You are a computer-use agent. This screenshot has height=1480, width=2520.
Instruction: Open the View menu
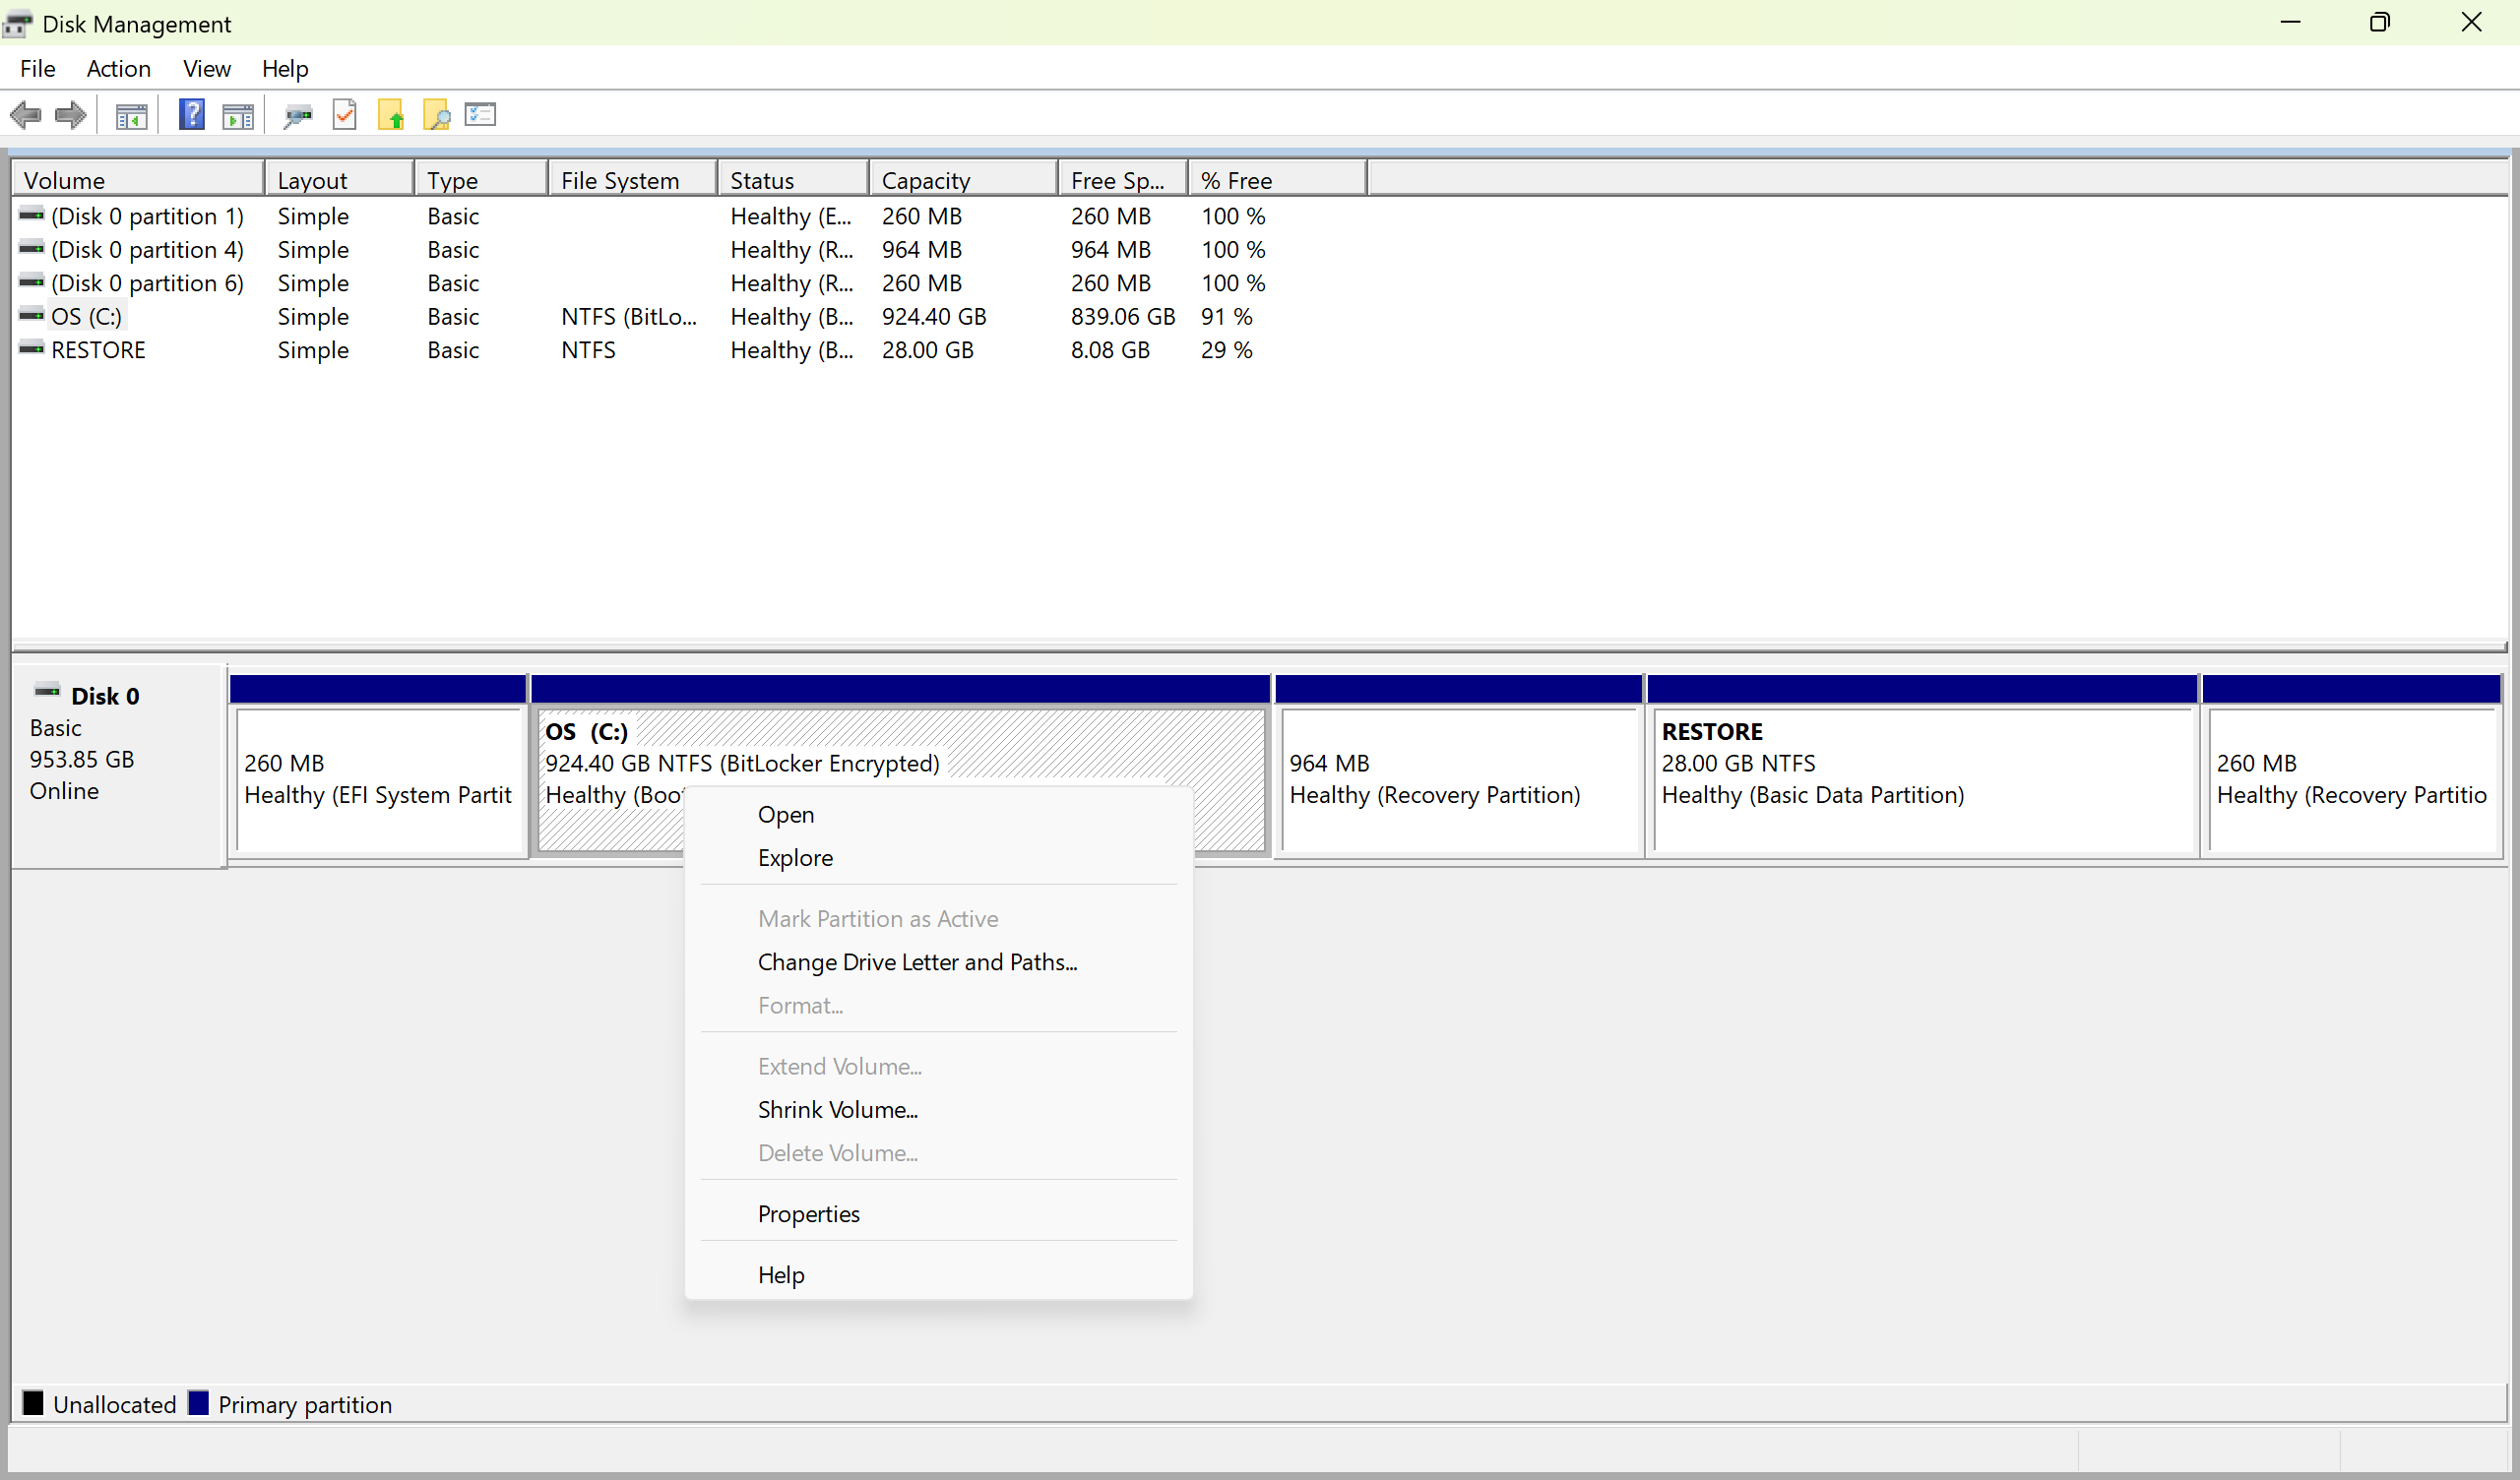tap(206, 68)
